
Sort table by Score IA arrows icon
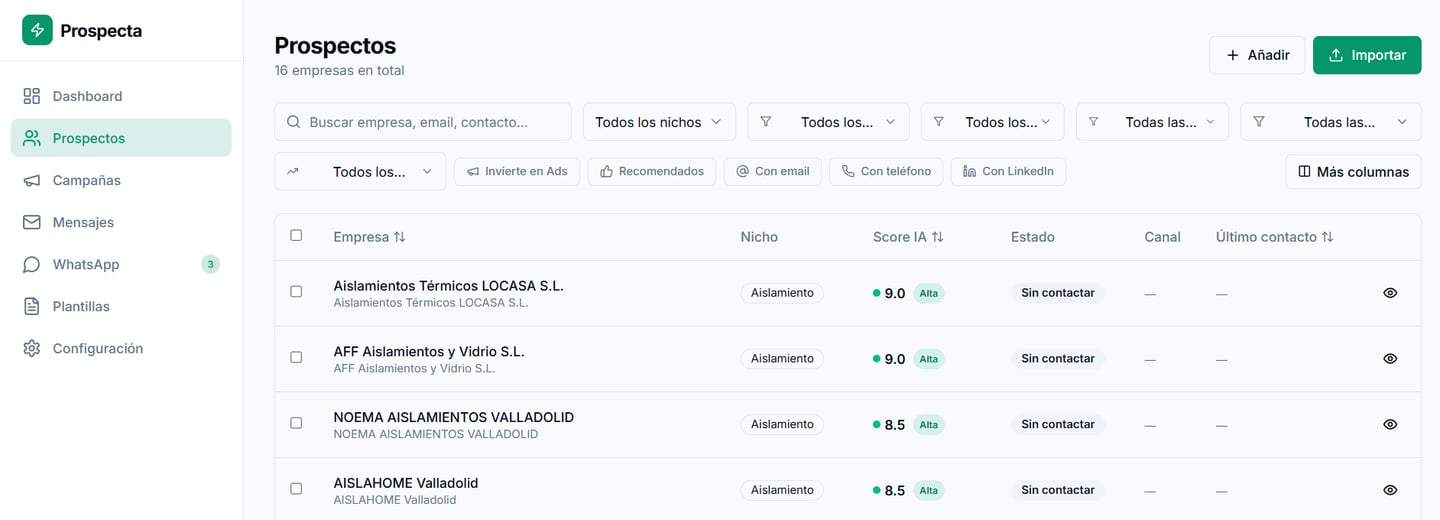pyautogui.click(x=938, y=237)
